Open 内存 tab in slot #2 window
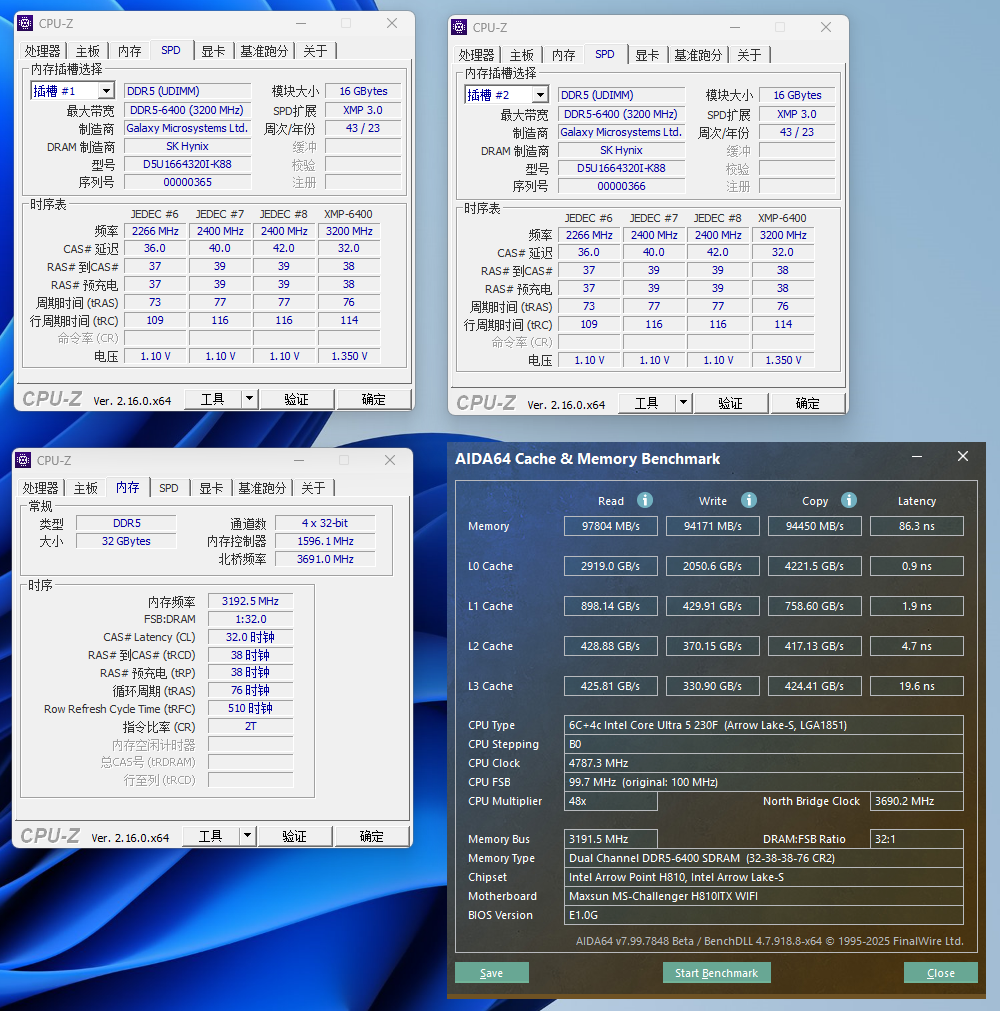This screenshot has height=1011, width=1000. [563, 55]
